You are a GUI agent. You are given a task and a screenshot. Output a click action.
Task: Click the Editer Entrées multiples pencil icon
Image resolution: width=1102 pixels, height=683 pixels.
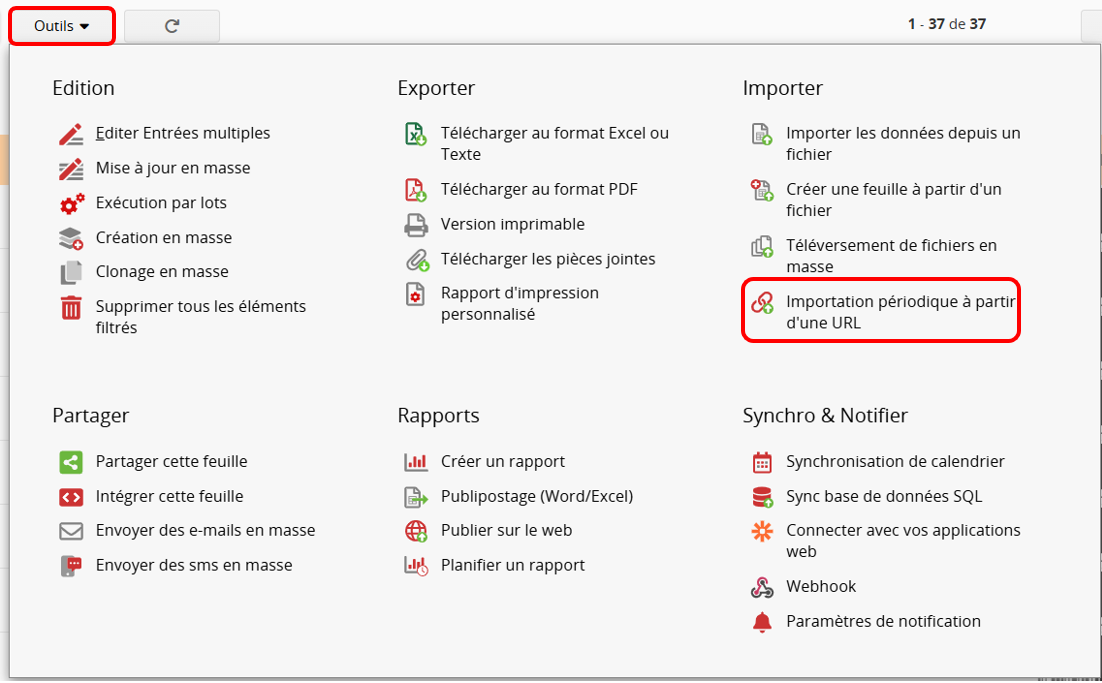pos(71,134)
